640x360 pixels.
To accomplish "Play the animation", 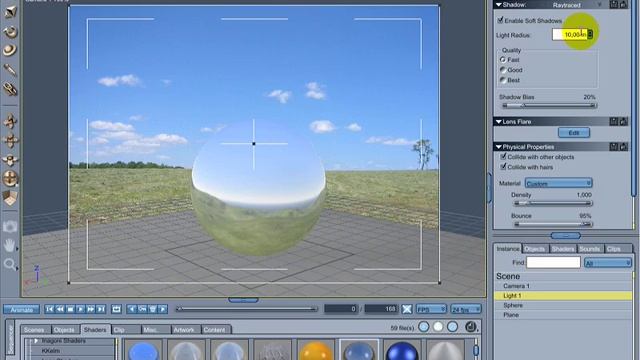I will point(80,309).
